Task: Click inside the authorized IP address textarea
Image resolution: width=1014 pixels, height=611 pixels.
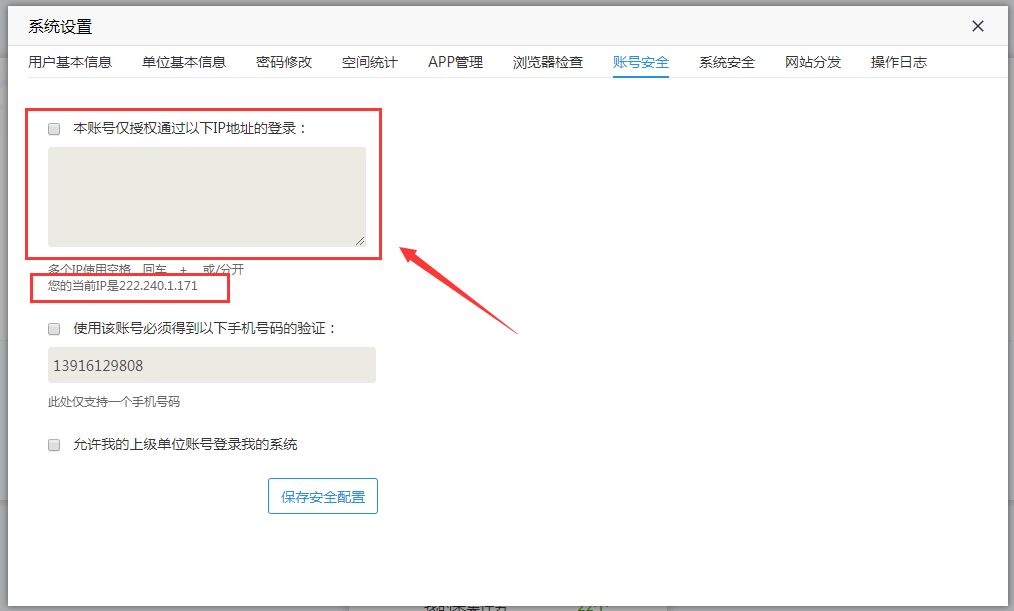Action: (x=206, y=196)
